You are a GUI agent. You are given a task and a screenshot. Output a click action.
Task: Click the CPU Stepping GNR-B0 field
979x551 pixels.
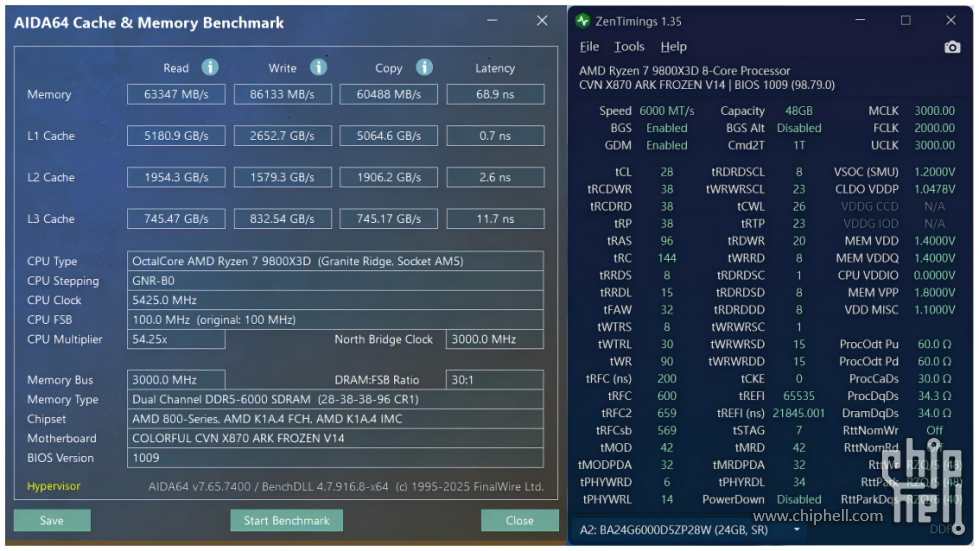335,281
